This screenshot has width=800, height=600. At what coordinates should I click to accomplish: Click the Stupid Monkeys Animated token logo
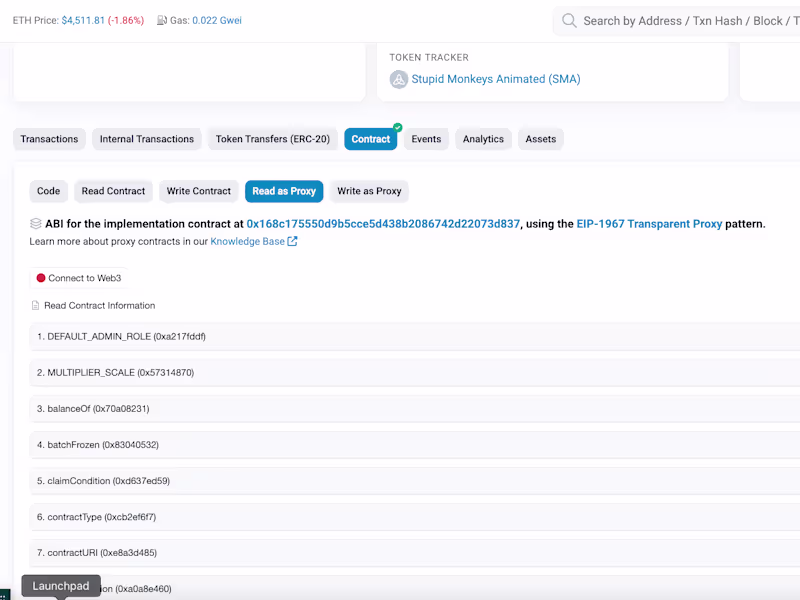point(398,80)
